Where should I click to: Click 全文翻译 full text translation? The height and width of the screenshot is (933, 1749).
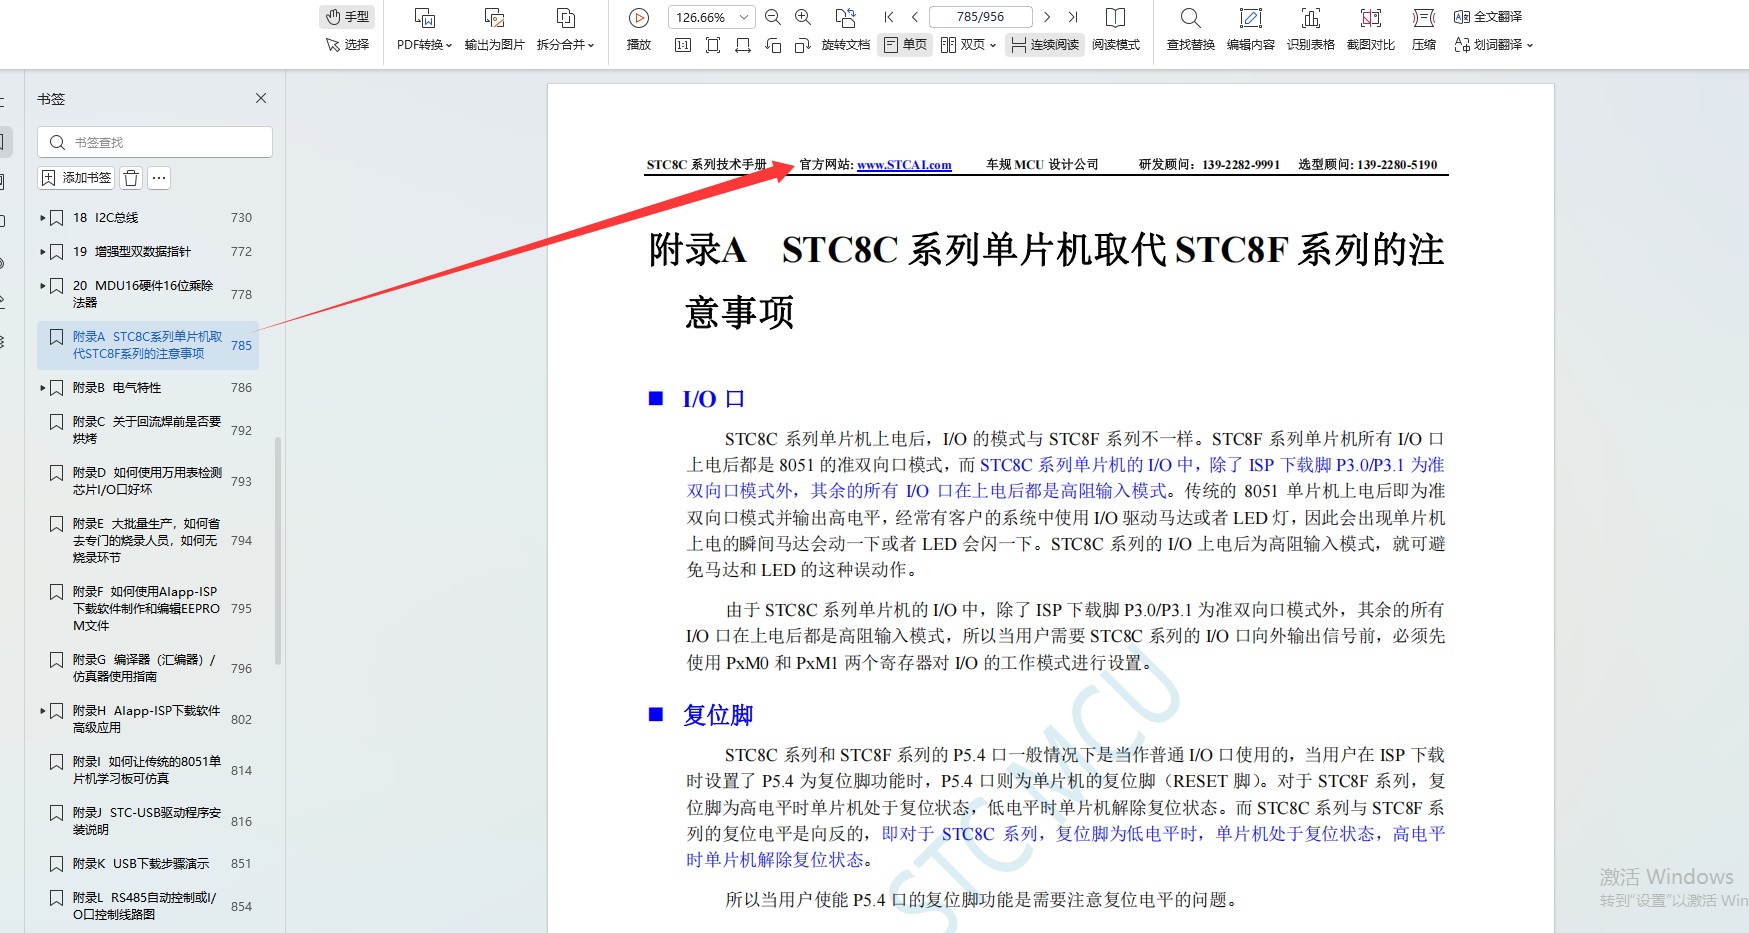point(1488,17)
